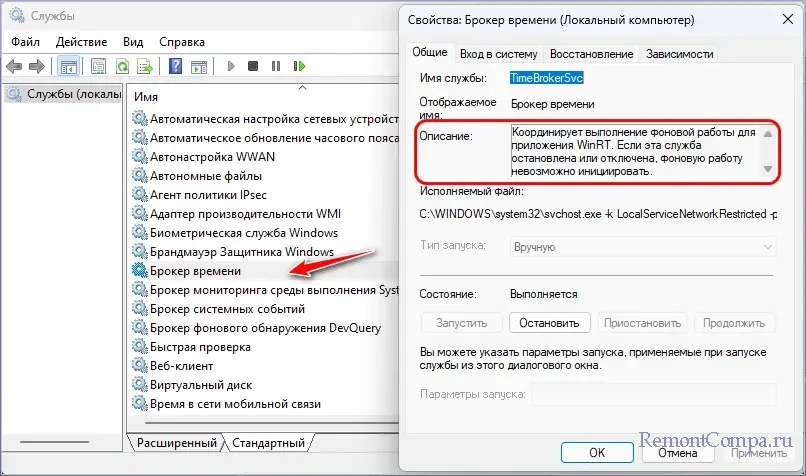Viewport: 806px width, 476px height.
Task: Click the Back arrow in the toolbar
Action: coord(14,66)
